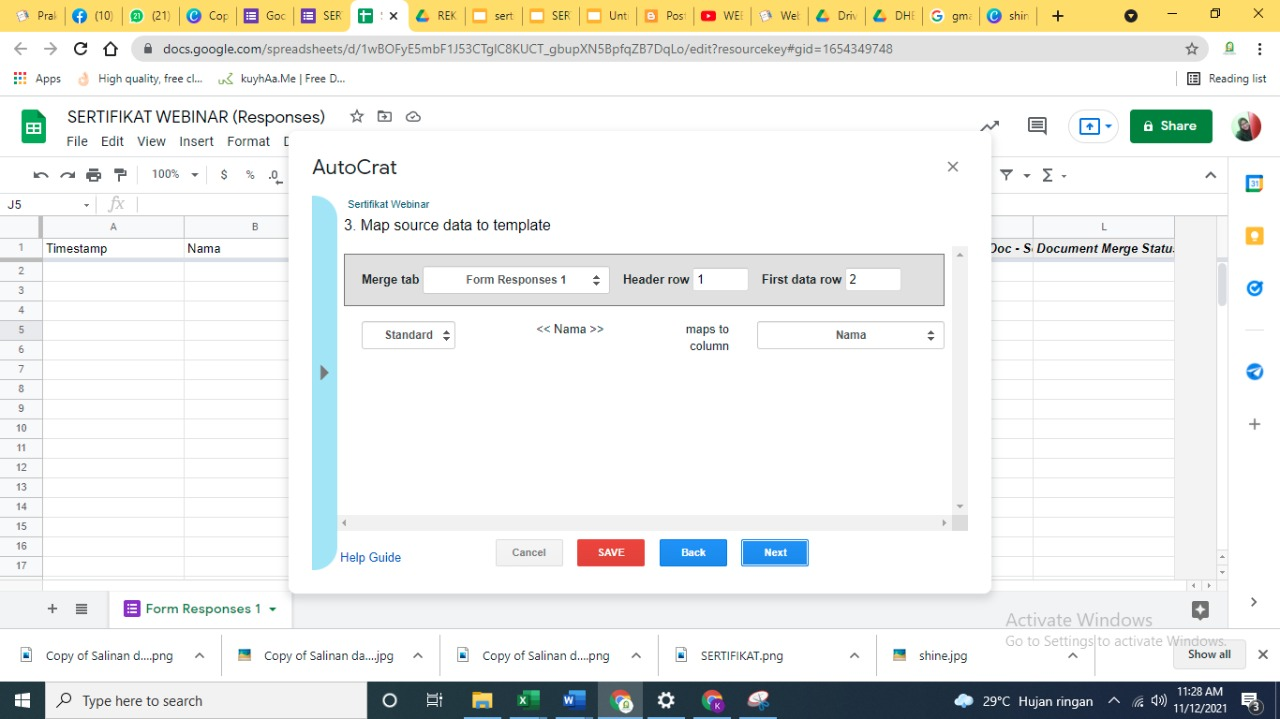The image size is (1280, 719).
Task: Expand the AutoCrat steps sidebar arrow
Action: click(x=324, y=372)
